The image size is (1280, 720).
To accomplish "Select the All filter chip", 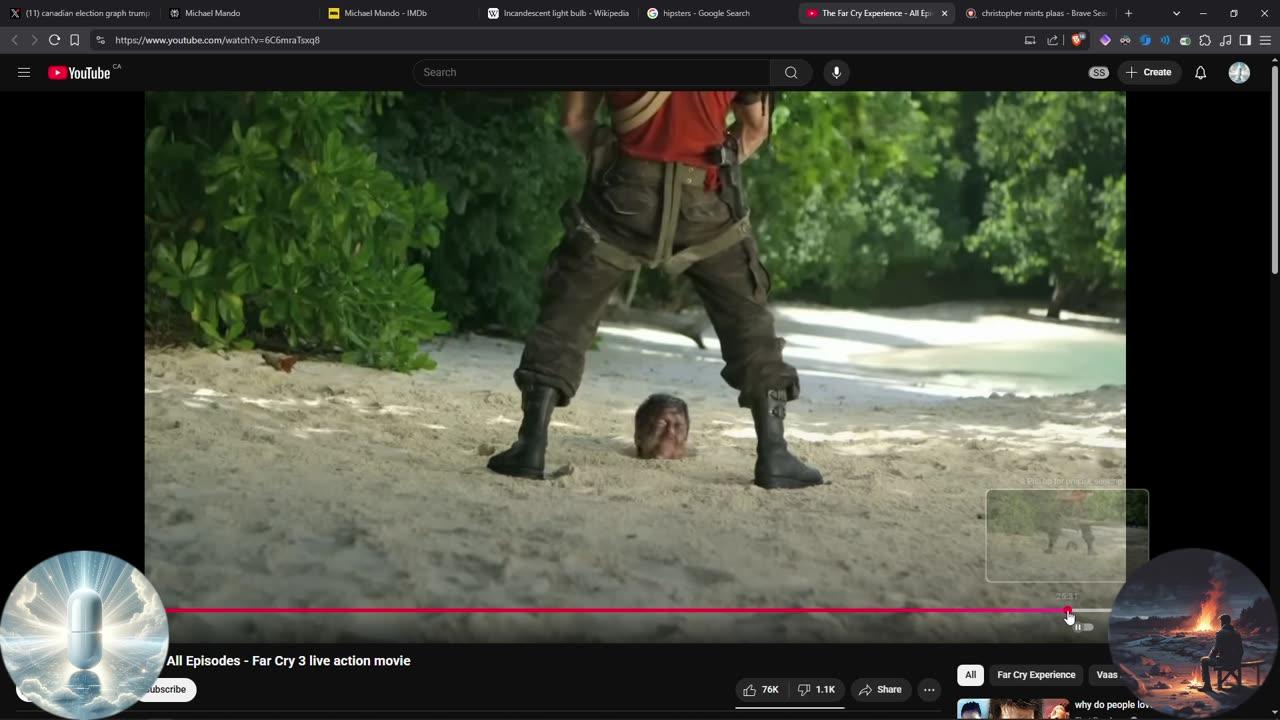I will coord(970,675).
